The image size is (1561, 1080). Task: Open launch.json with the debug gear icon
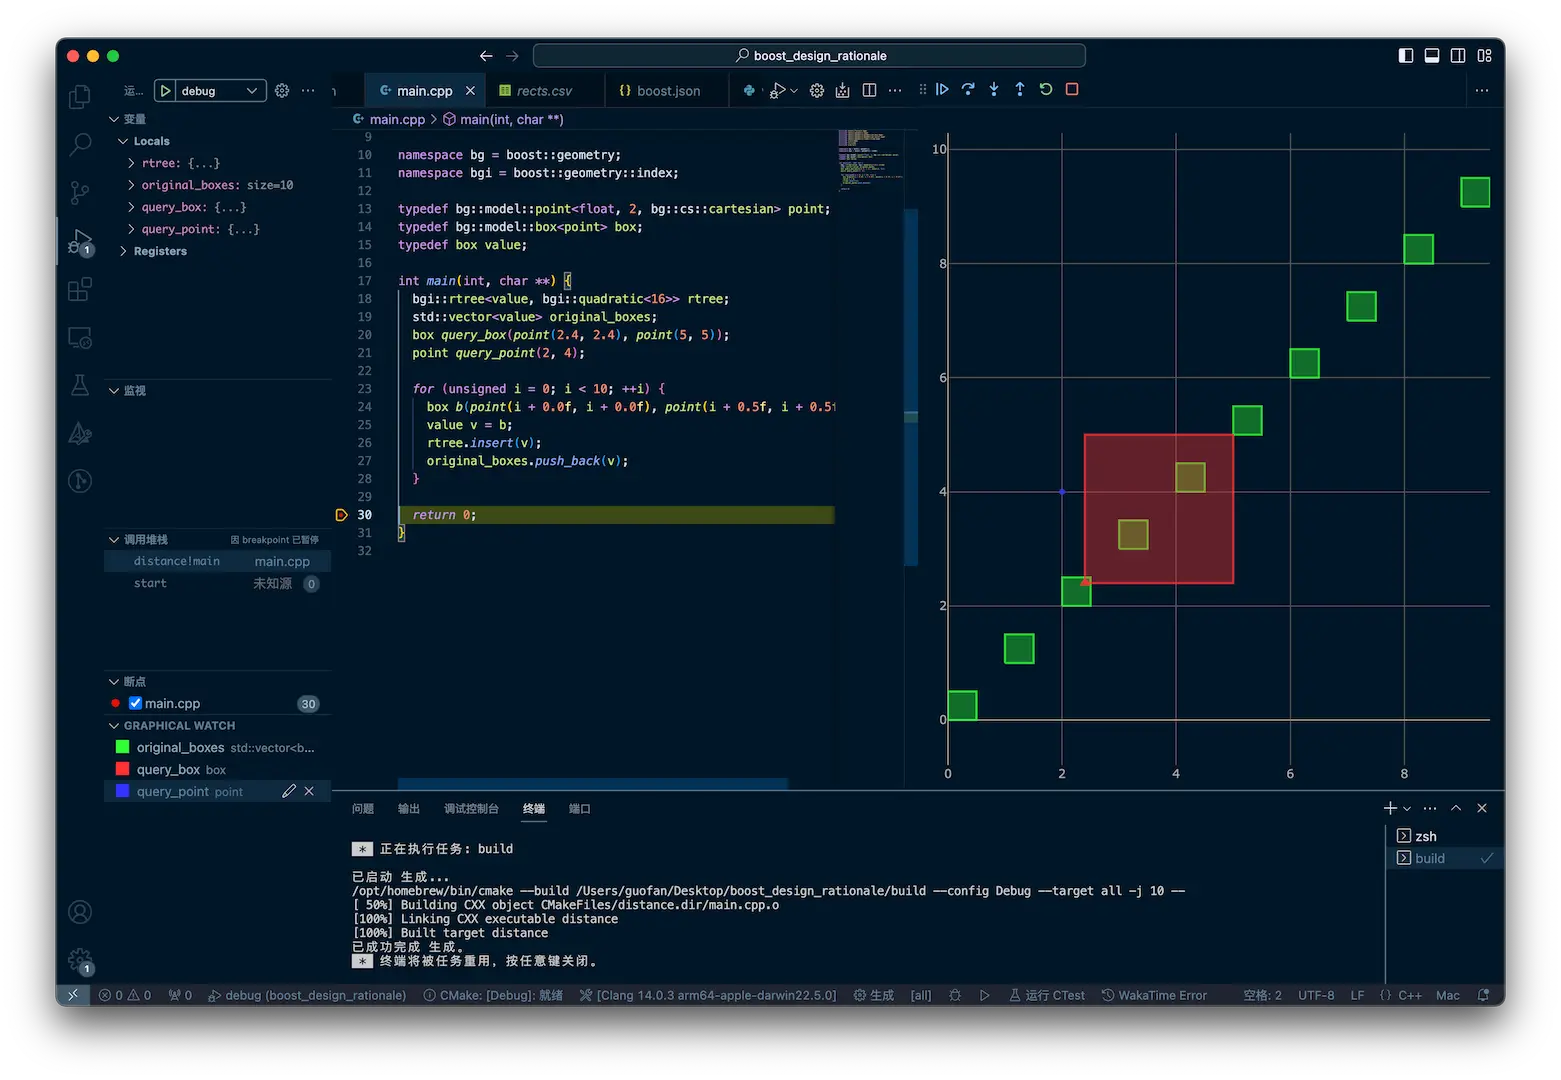[282, 90]
